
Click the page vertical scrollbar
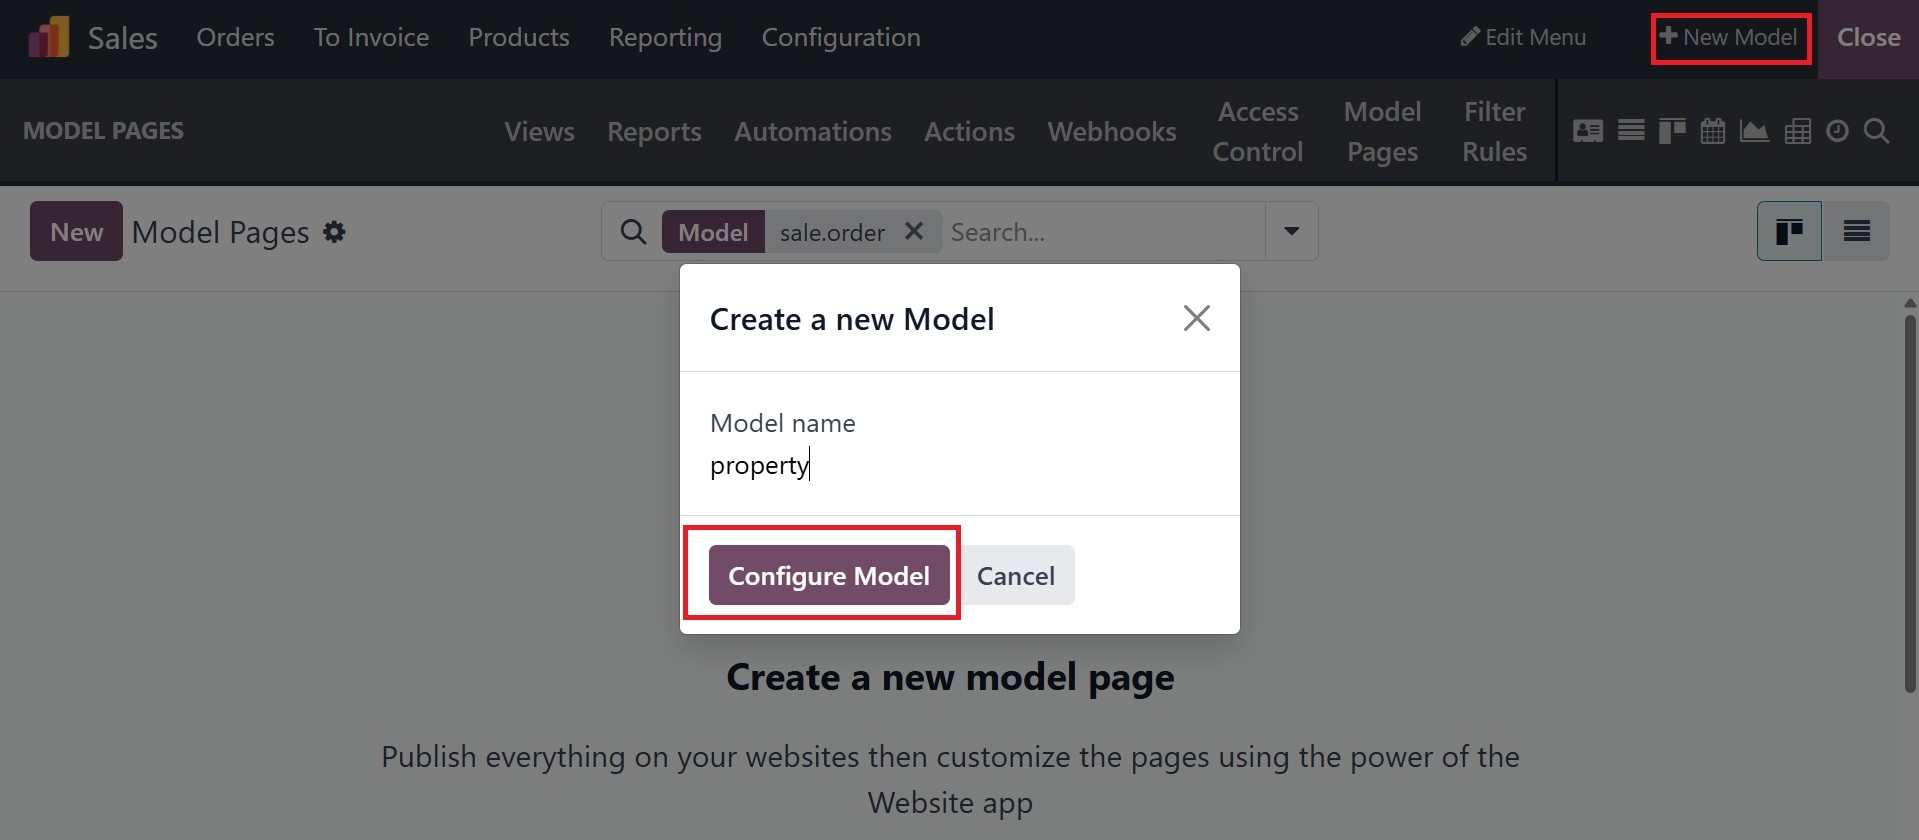(x=1910, y=500)
